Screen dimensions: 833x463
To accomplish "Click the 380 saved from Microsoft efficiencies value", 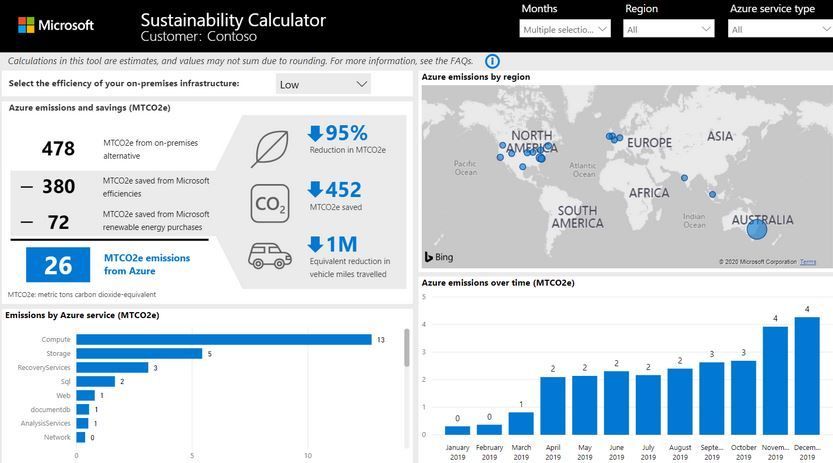I will click(x=58, y=186).
